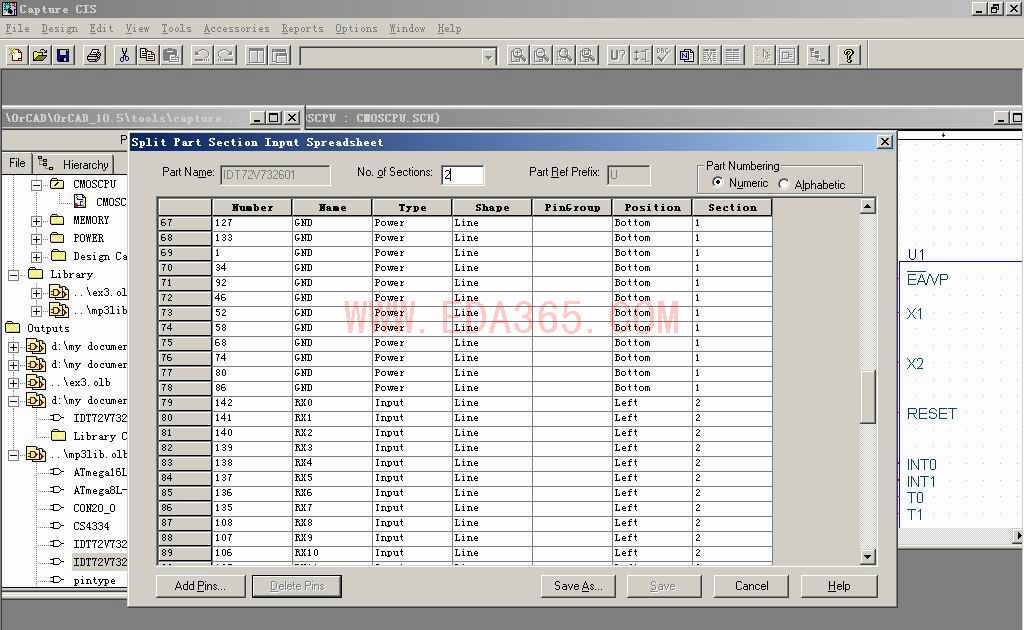Viewport: 1024px width, 630px height.
Task: Select the Alphabetic part numbering option
Action: coord(784,185)
